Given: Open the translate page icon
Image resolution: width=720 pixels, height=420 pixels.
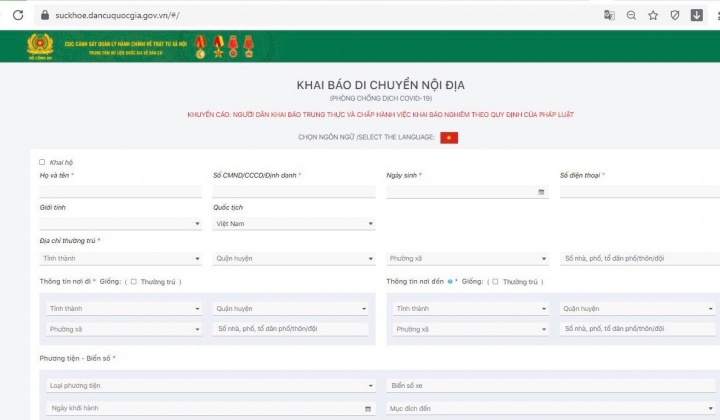Looking at the screenshot, I should 609,15.
